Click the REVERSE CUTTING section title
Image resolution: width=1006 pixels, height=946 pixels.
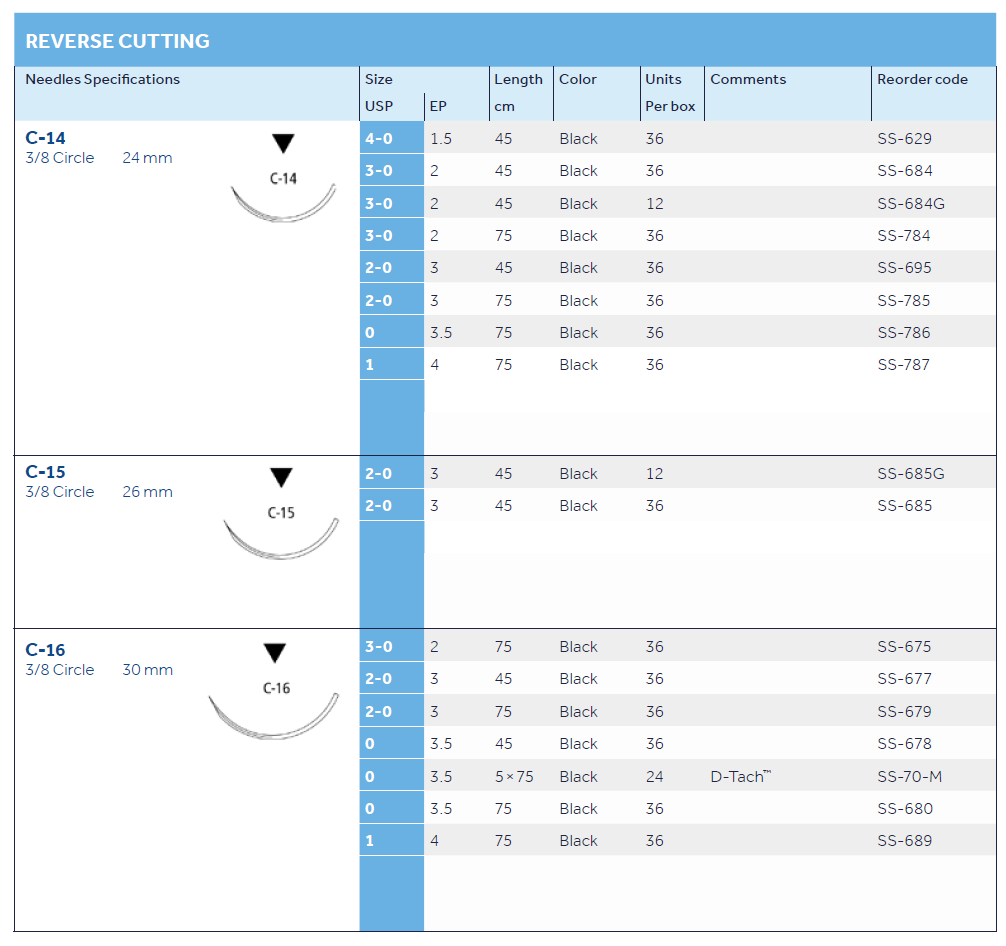tap(117, 41)
